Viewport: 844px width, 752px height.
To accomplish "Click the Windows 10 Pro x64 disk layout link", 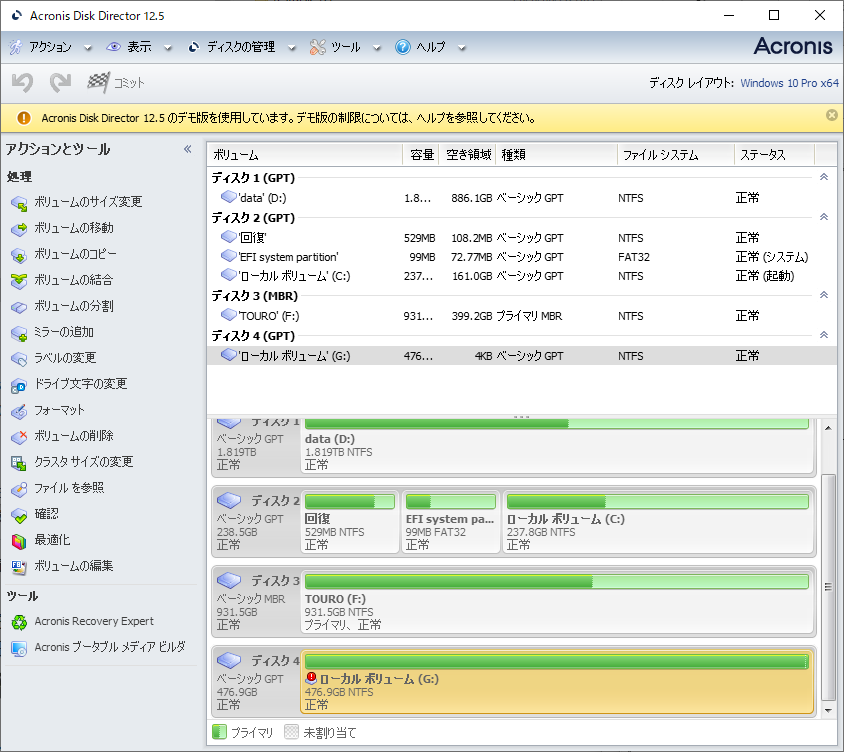I will click(x=789, y=83).
